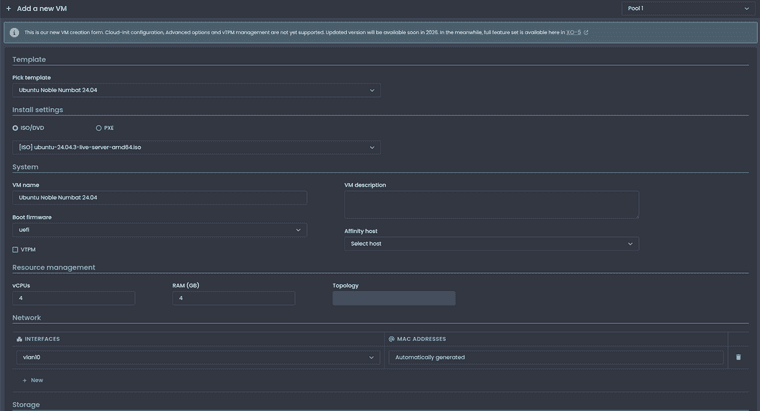The height and width of the screenshot is (411, 760).
Task: Open the Pick template dropdown
Action: 196,90
